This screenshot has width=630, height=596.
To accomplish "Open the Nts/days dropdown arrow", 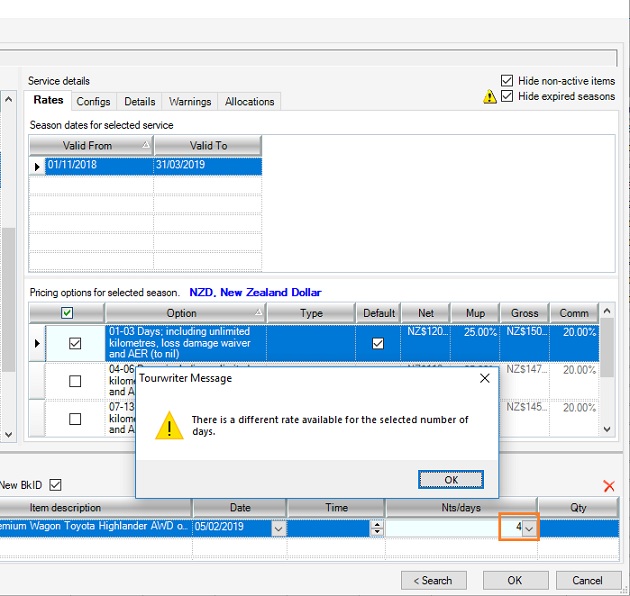I will (529, 528).
